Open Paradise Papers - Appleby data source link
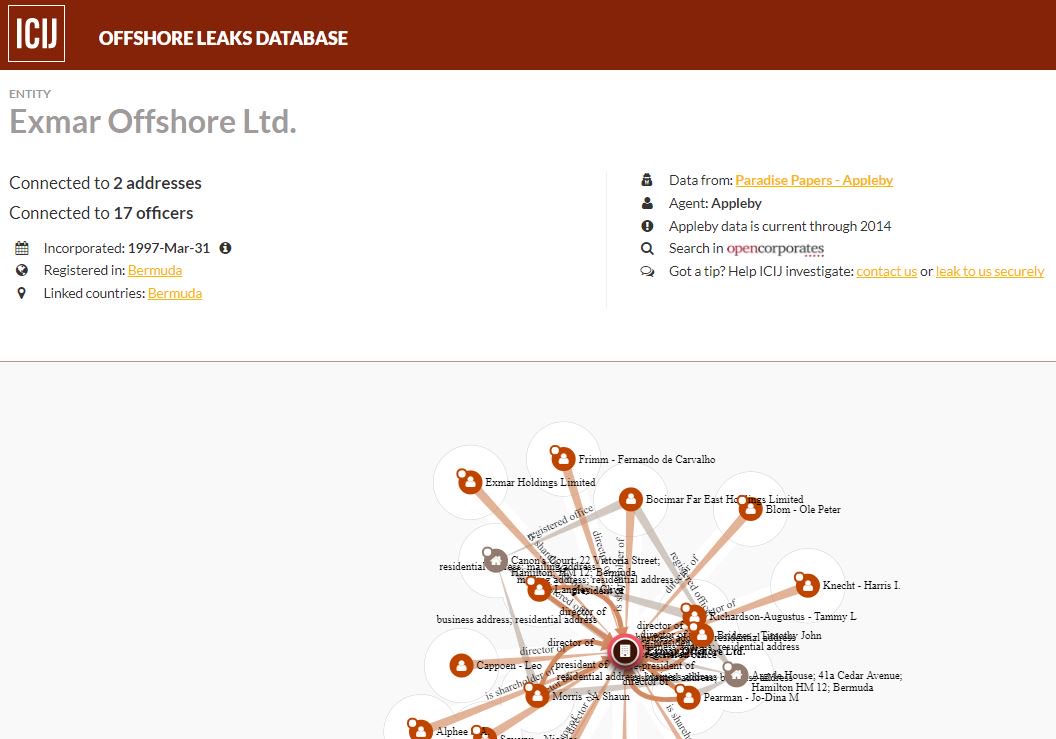1056x739 pixels. tap(814, 180)
